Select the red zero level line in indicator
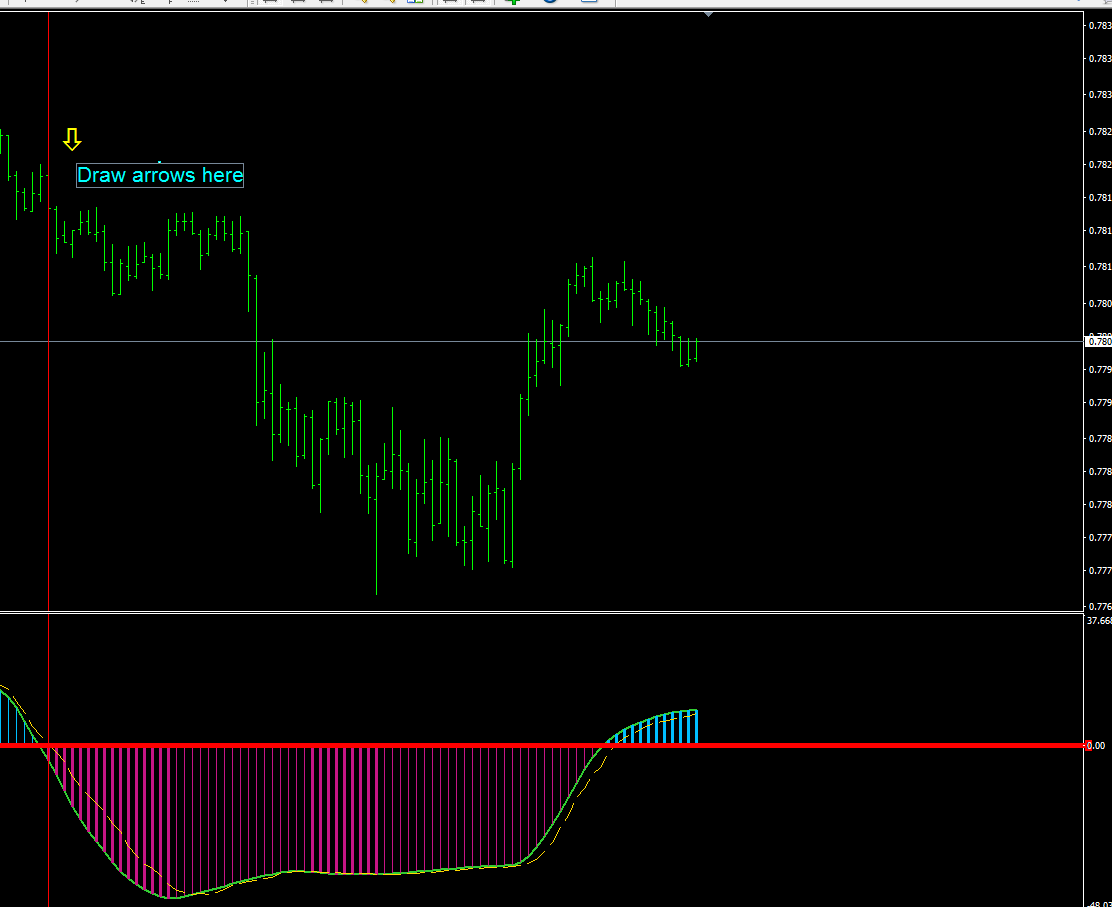 [542, 745]
